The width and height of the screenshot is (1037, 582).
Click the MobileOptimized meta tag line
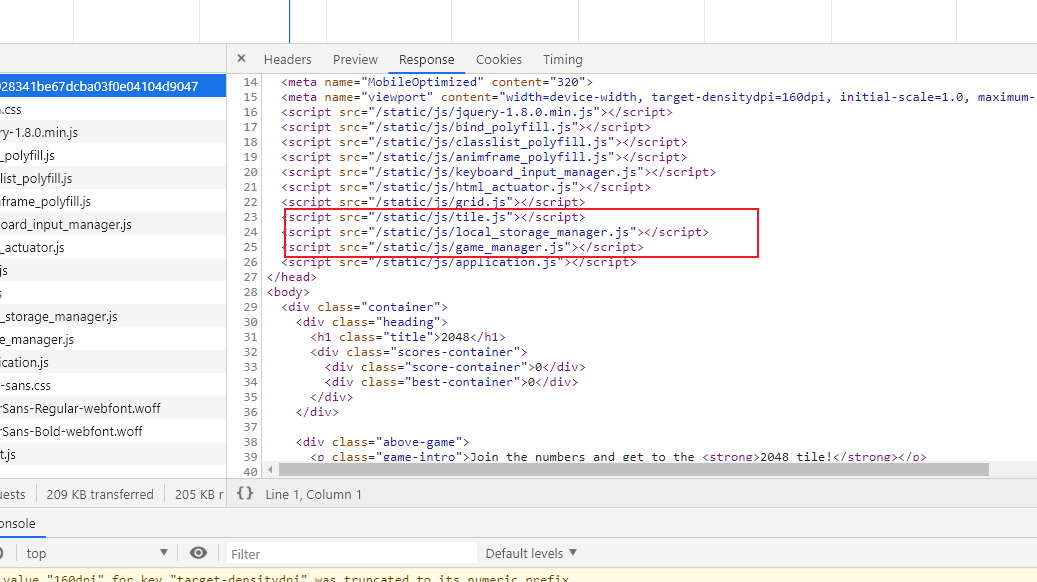(x=436, y=82)
